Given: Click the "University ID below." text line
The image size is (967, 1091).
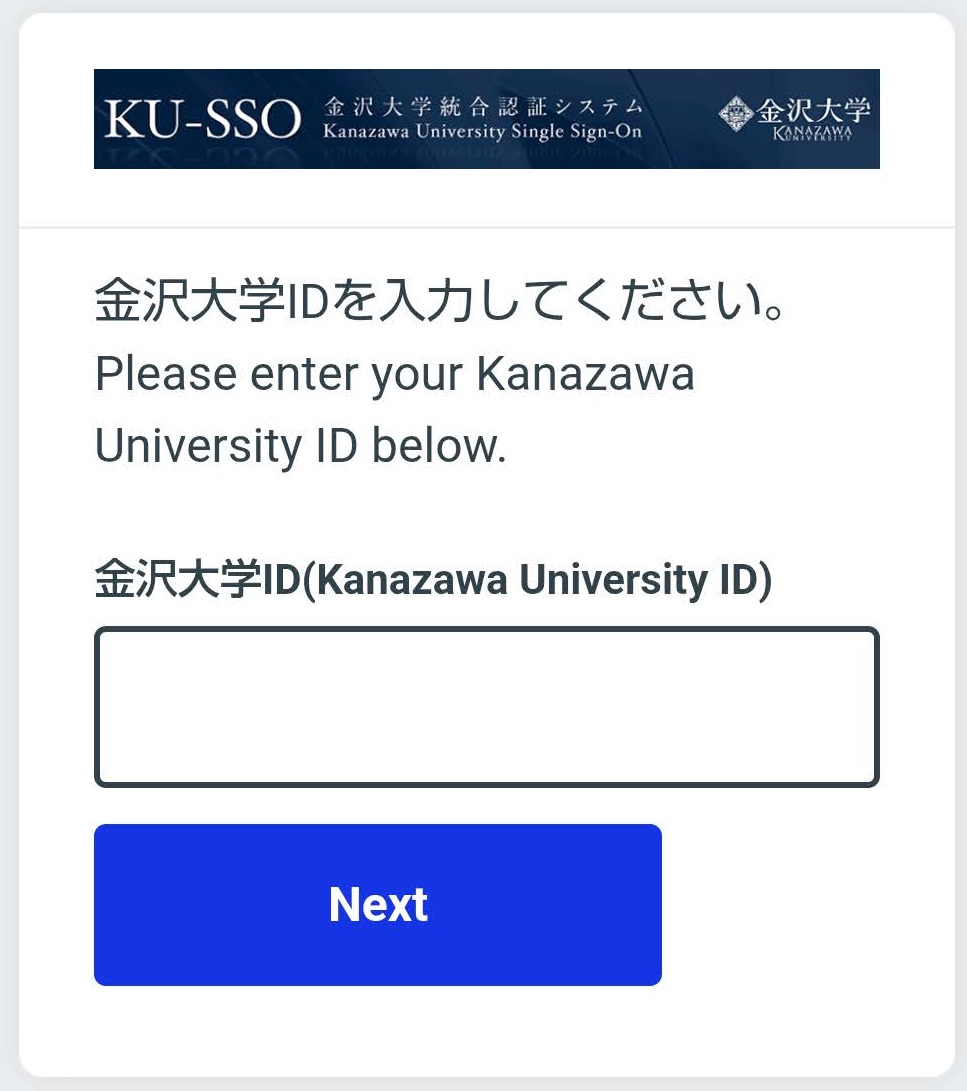Looking at the screenshot, I should pyautogui.click(x=300, y=446).
